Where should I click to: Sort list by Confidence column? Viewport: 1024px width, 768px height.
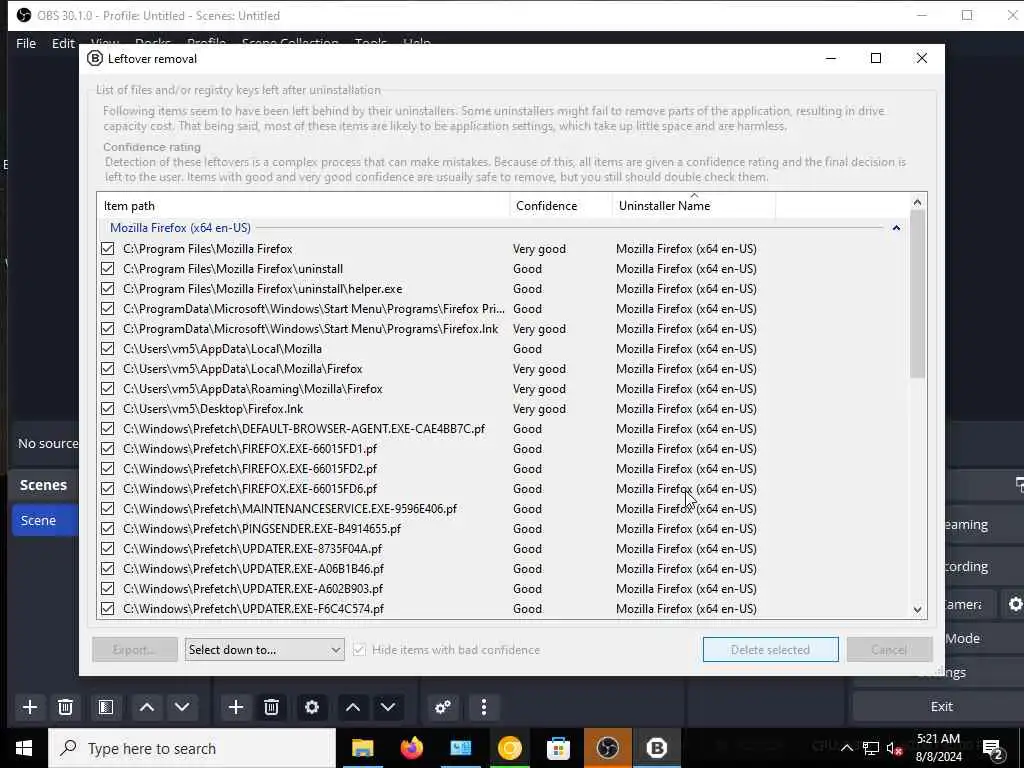click(x=561, y=206)
